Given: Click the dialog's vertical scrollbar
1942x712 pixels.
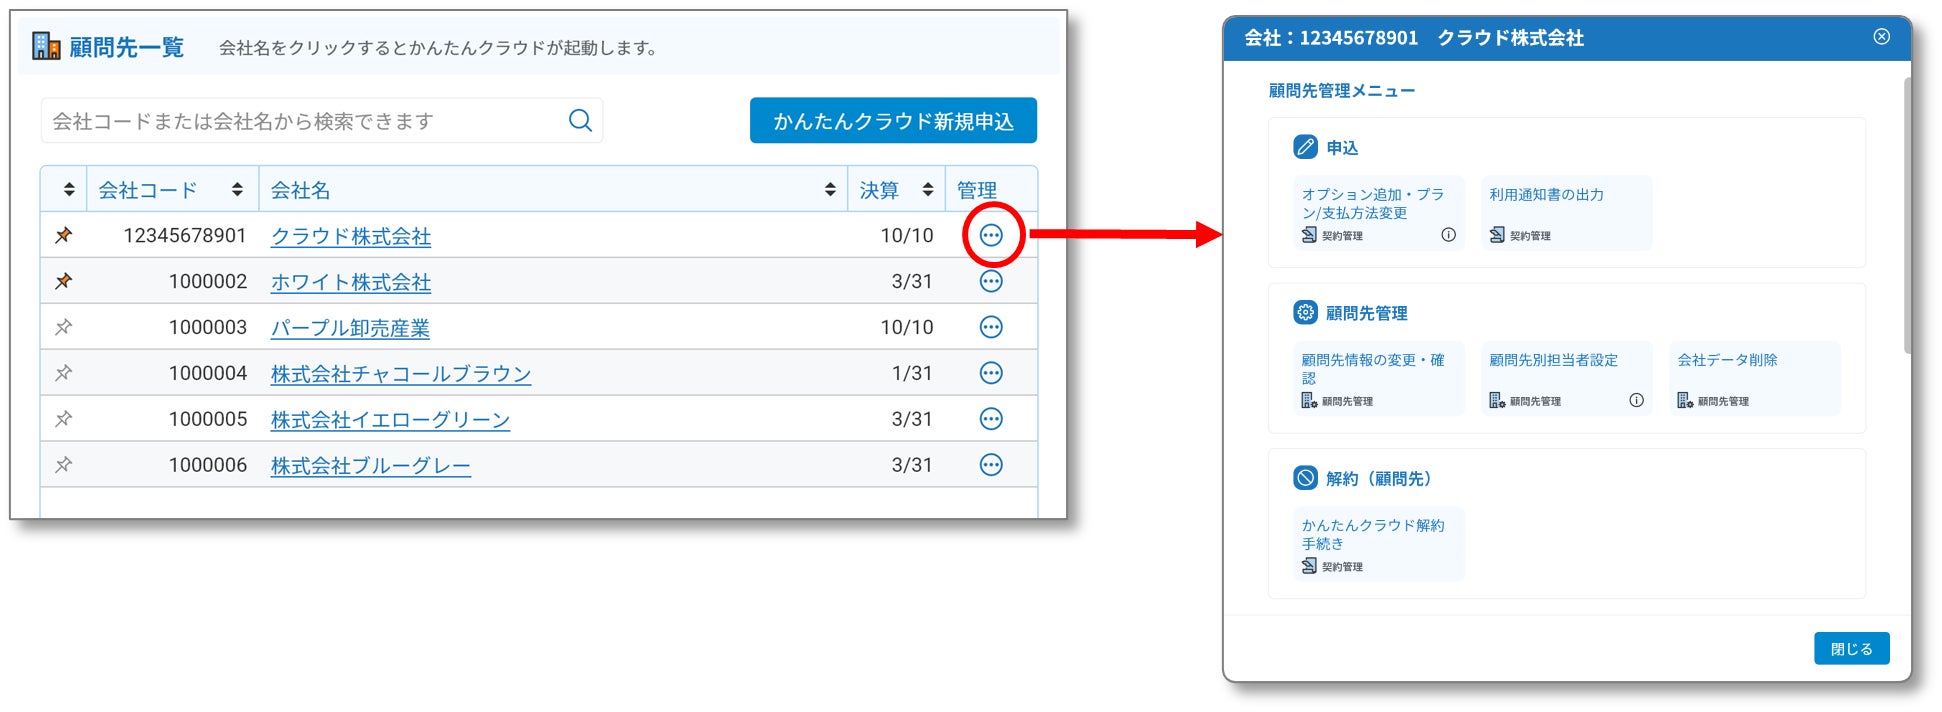Looking at the screenshot, I should (1907, 215).
